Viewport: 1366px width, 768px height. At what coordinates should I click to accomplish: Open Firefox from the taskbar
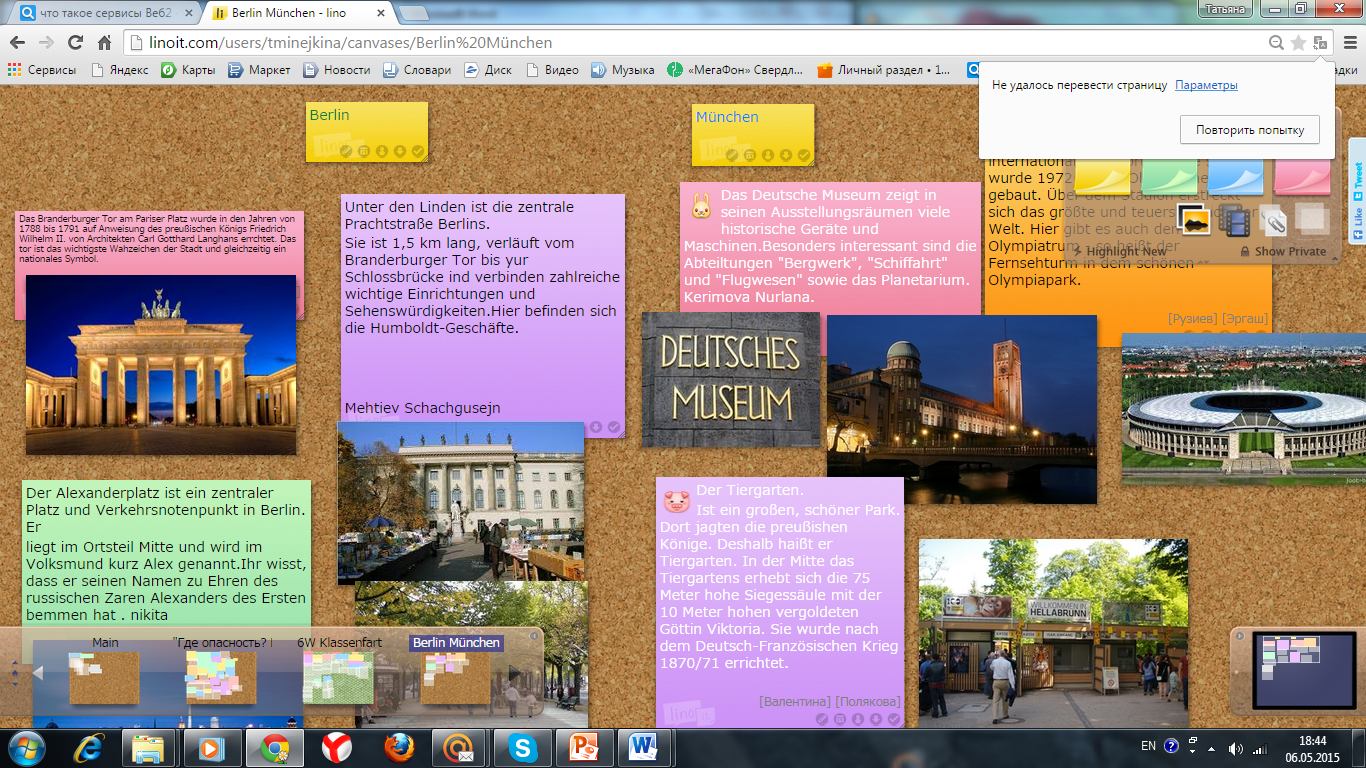coord(399,747)
